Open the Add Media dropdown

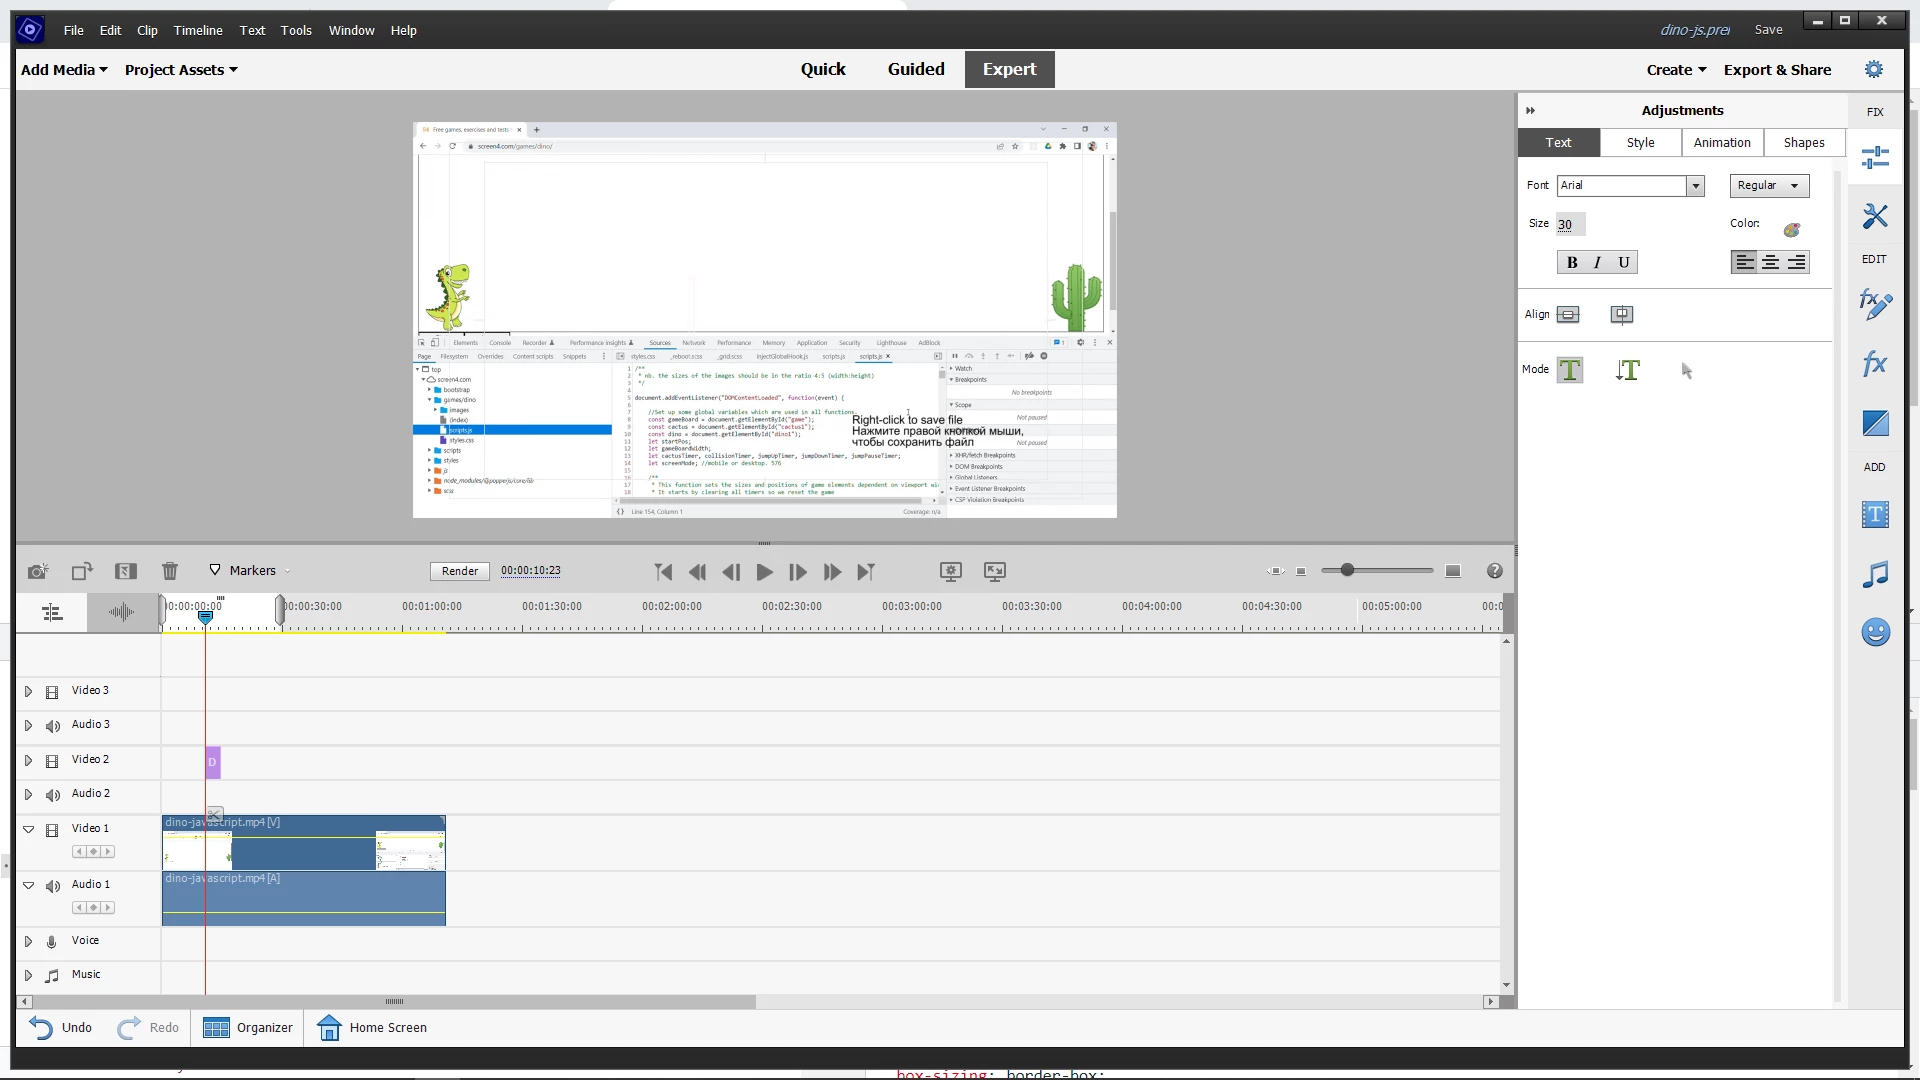coord(64,70)
